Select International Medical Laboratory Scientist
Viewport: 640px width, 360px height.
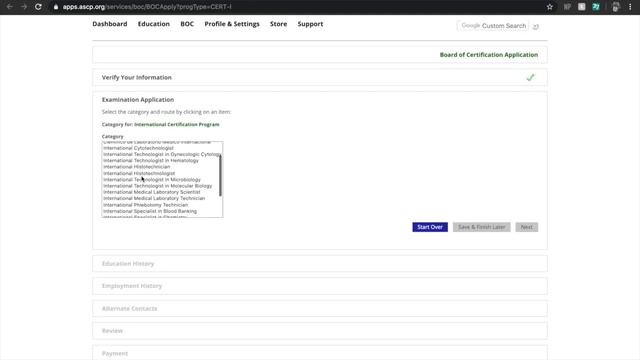tap(152, 192)
